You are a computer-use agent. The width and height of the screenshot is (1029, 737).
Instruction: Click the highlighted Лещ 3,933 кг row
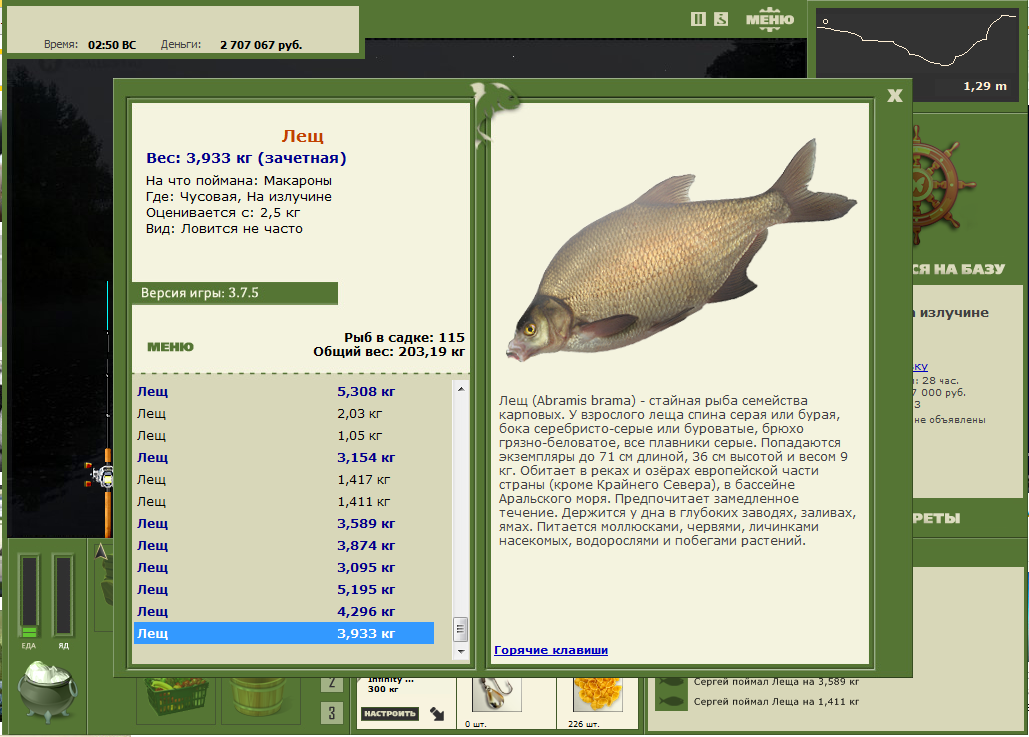tap(284, 633)
